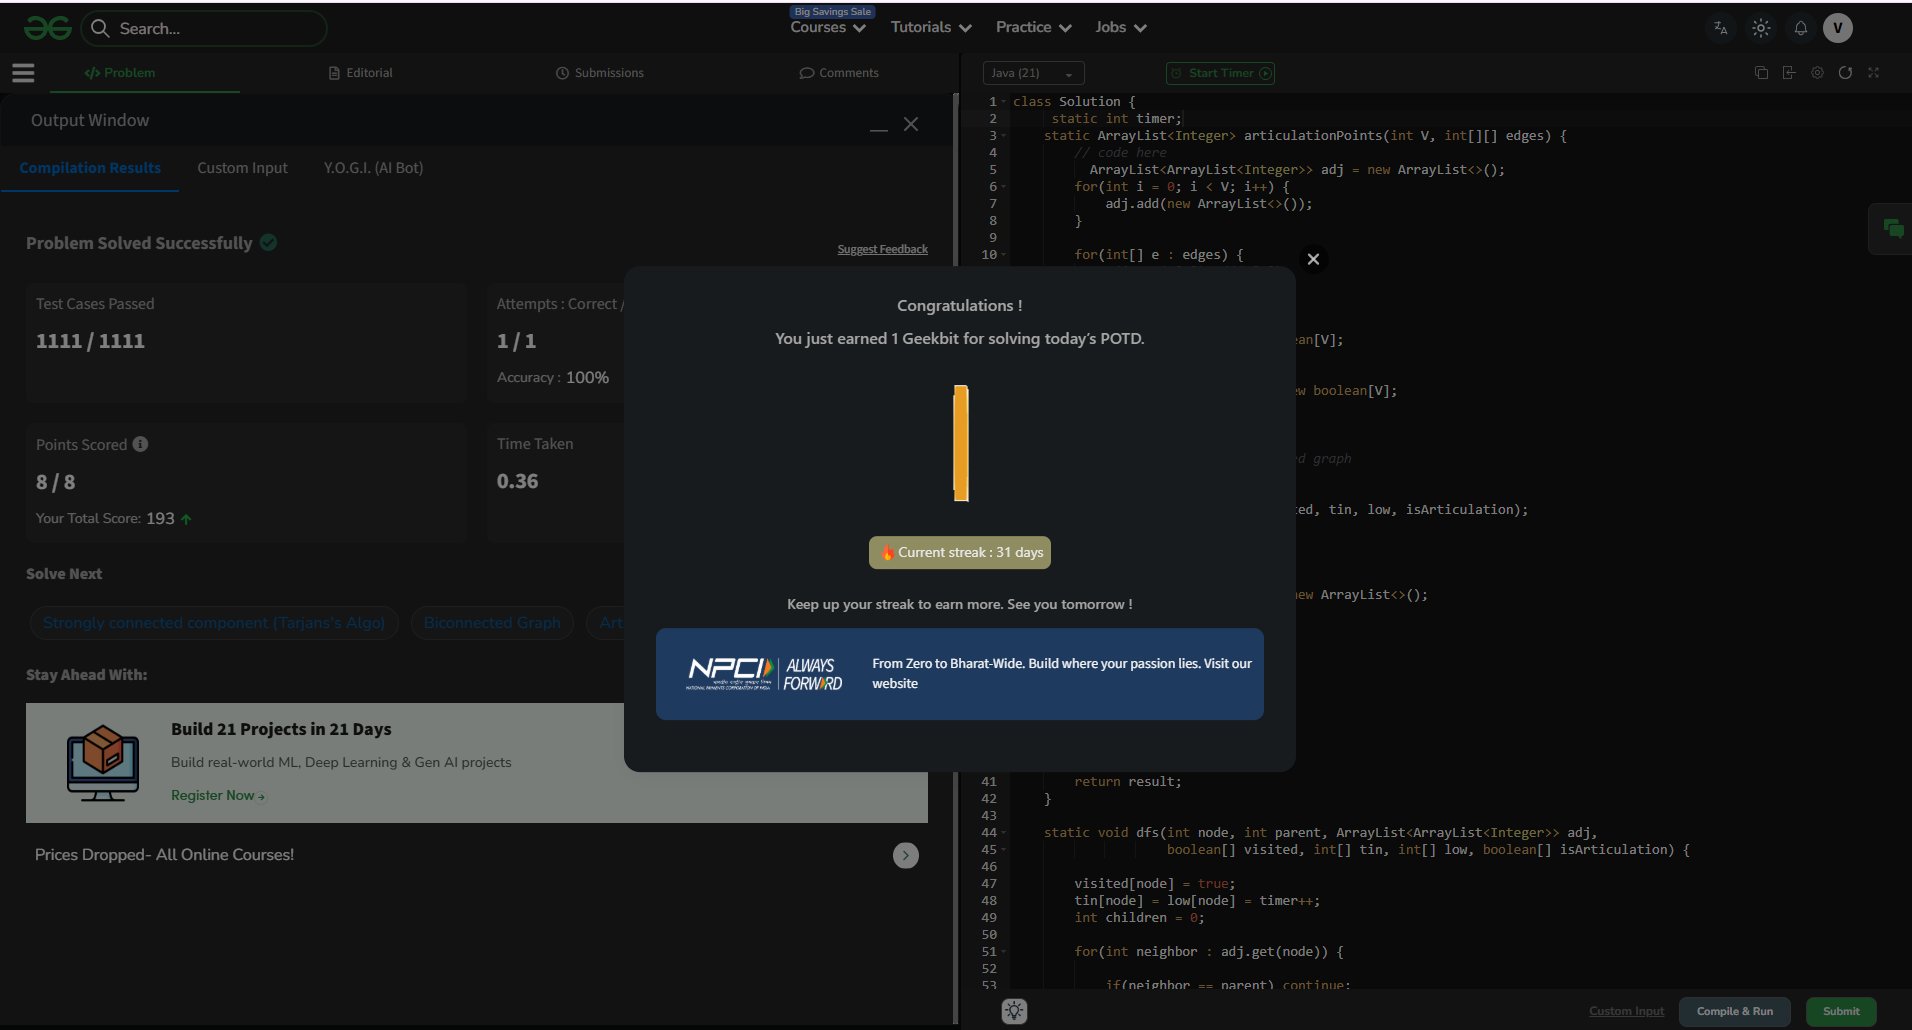Open the hamburger sidebar menu
Viewport: 1912px width, 1030px height.
coord(23,73)
